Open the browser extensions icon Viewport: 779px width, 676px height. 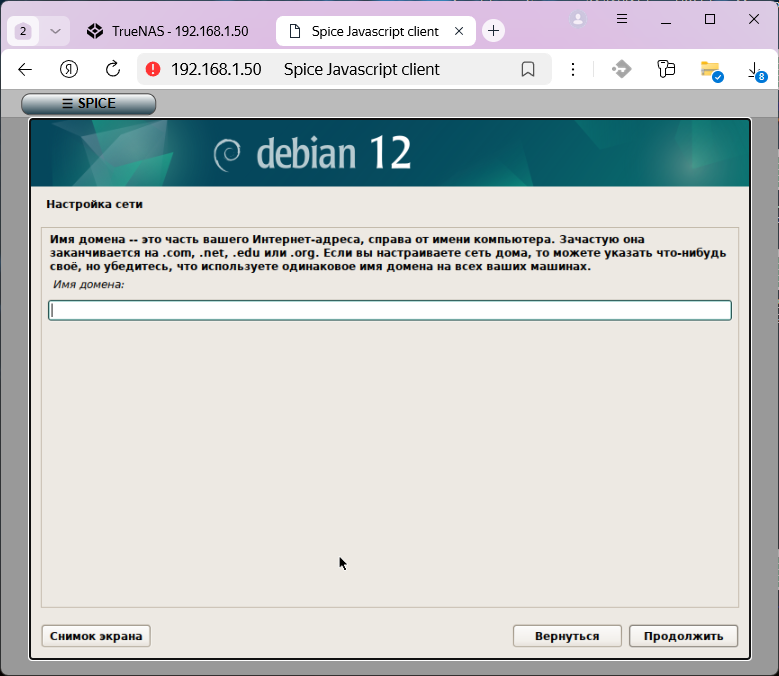pyautogui.click(x=666, y=69)
